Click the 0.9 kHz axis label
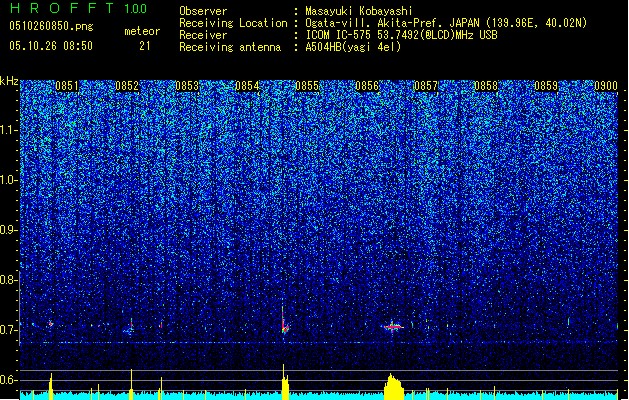 (x=9, y=230)
